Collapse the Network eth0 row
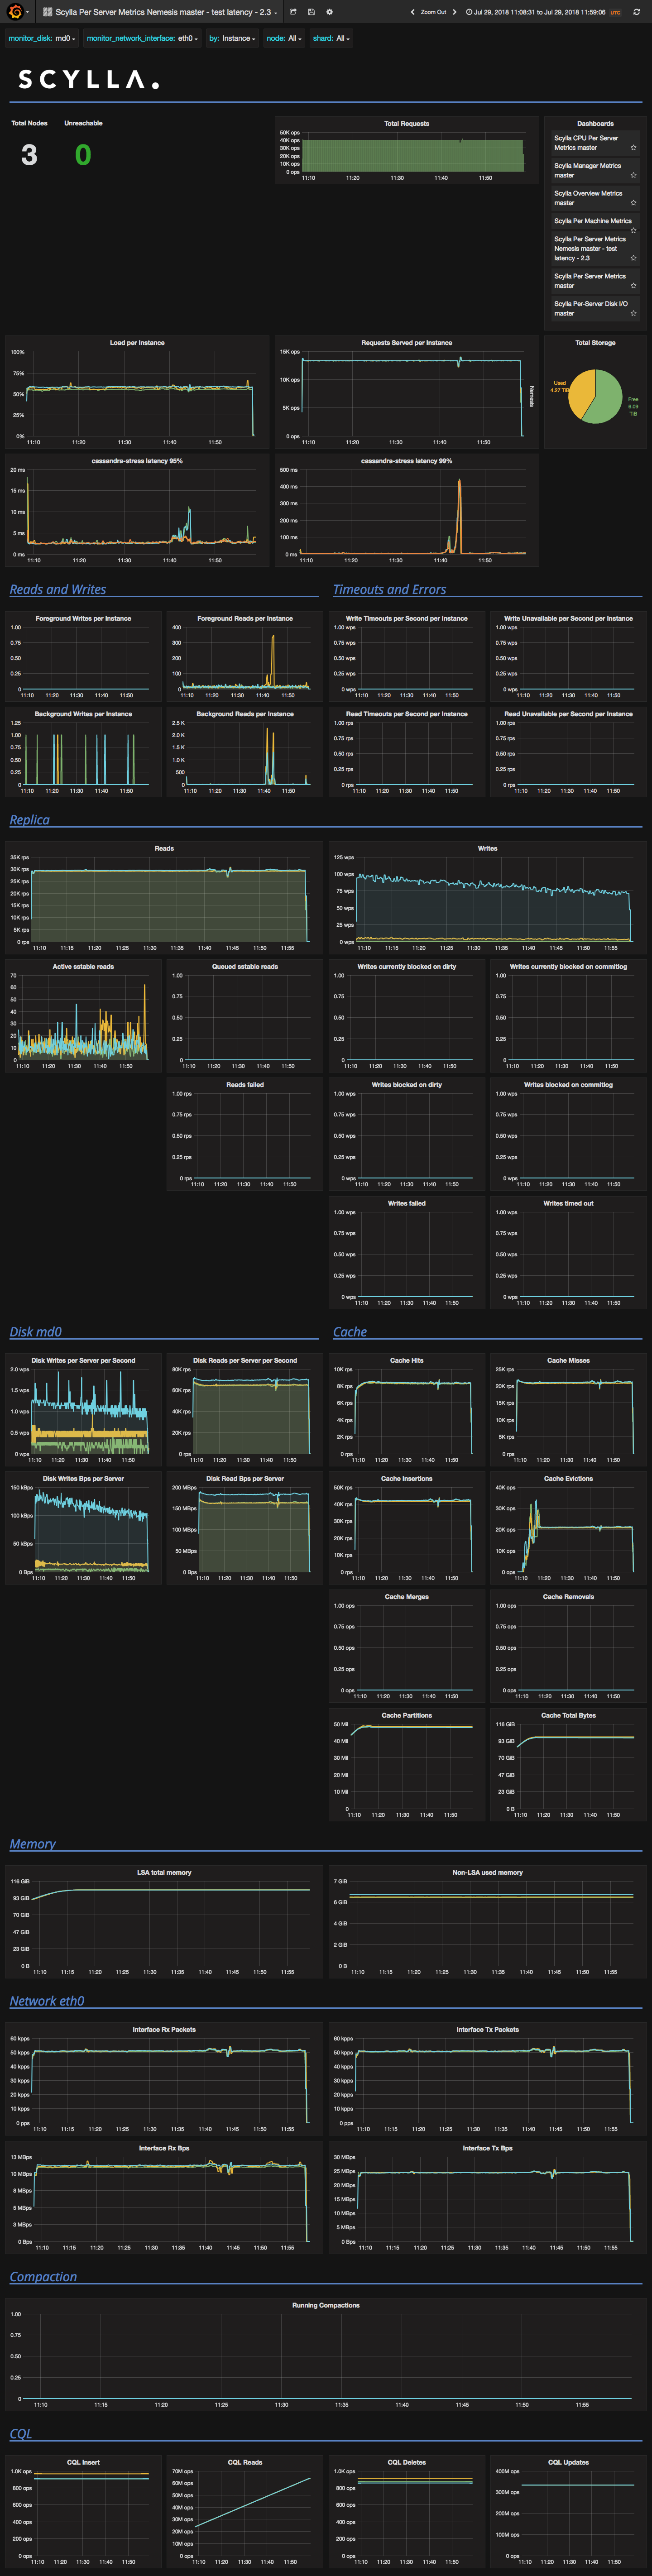 pos(47,2000)
